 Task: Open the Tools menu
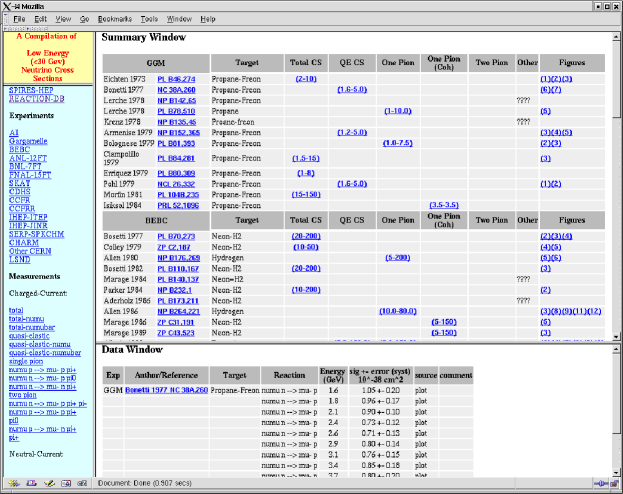tap(149, 19)
